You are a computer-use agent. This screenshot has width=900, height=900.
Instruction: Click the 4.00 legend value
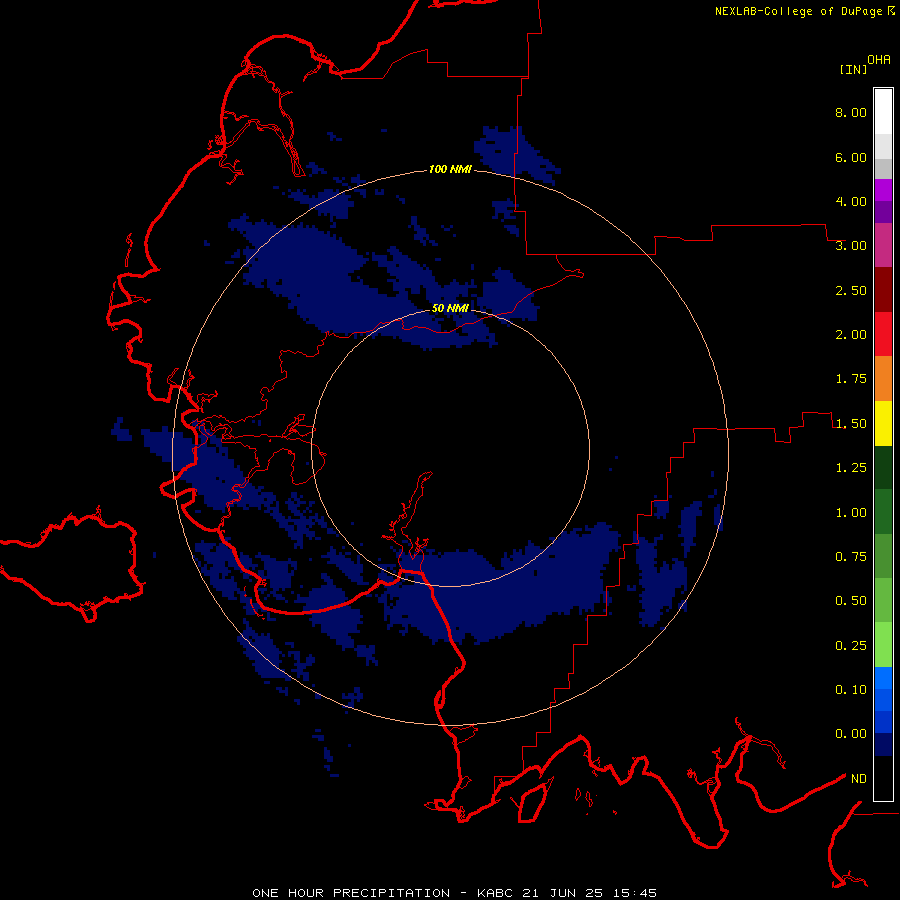[x=851, y=201]
